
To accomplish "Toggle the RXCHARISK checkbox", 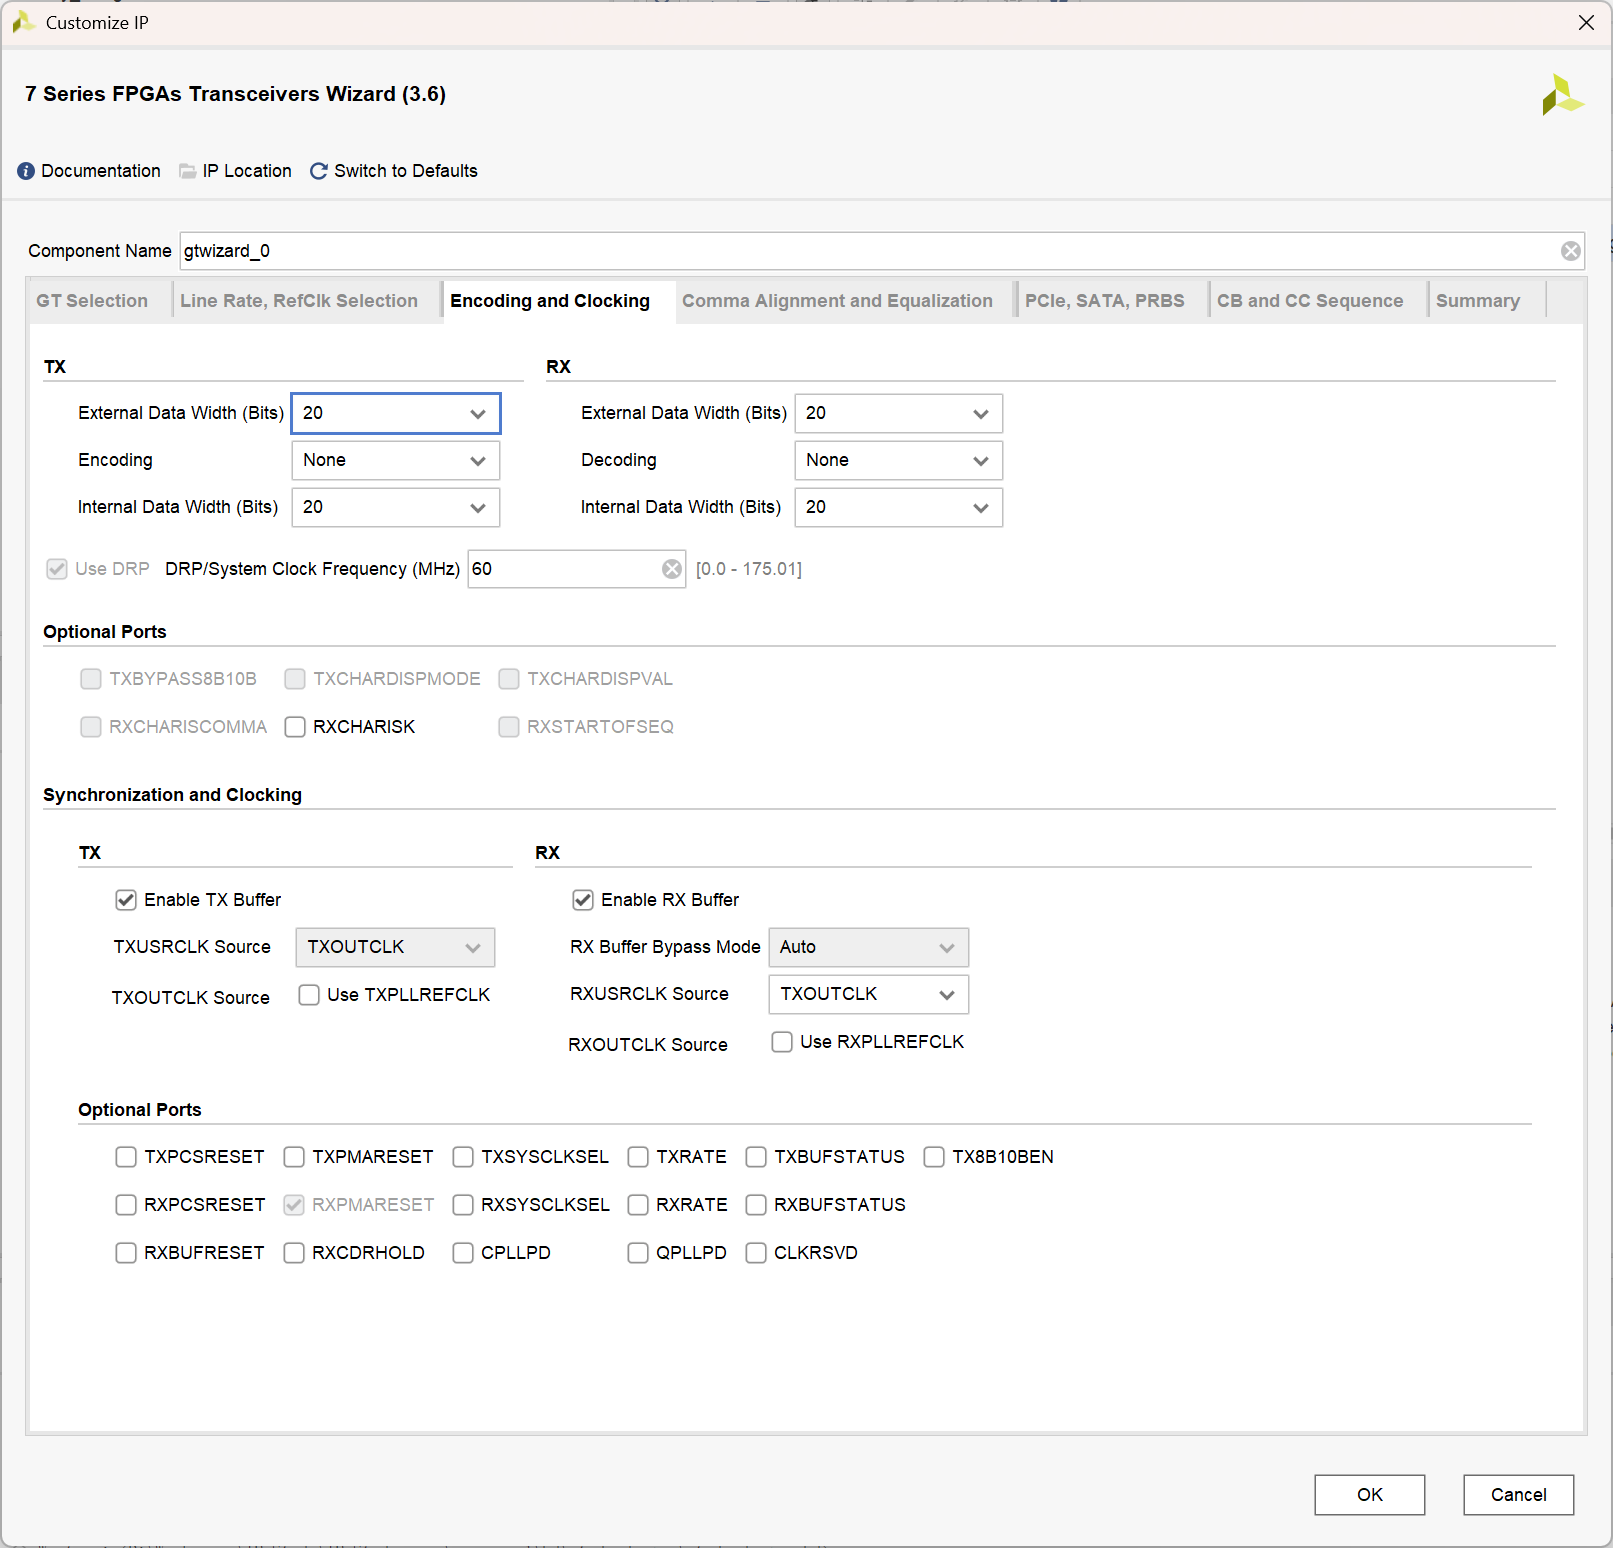I will pos(295,727).
